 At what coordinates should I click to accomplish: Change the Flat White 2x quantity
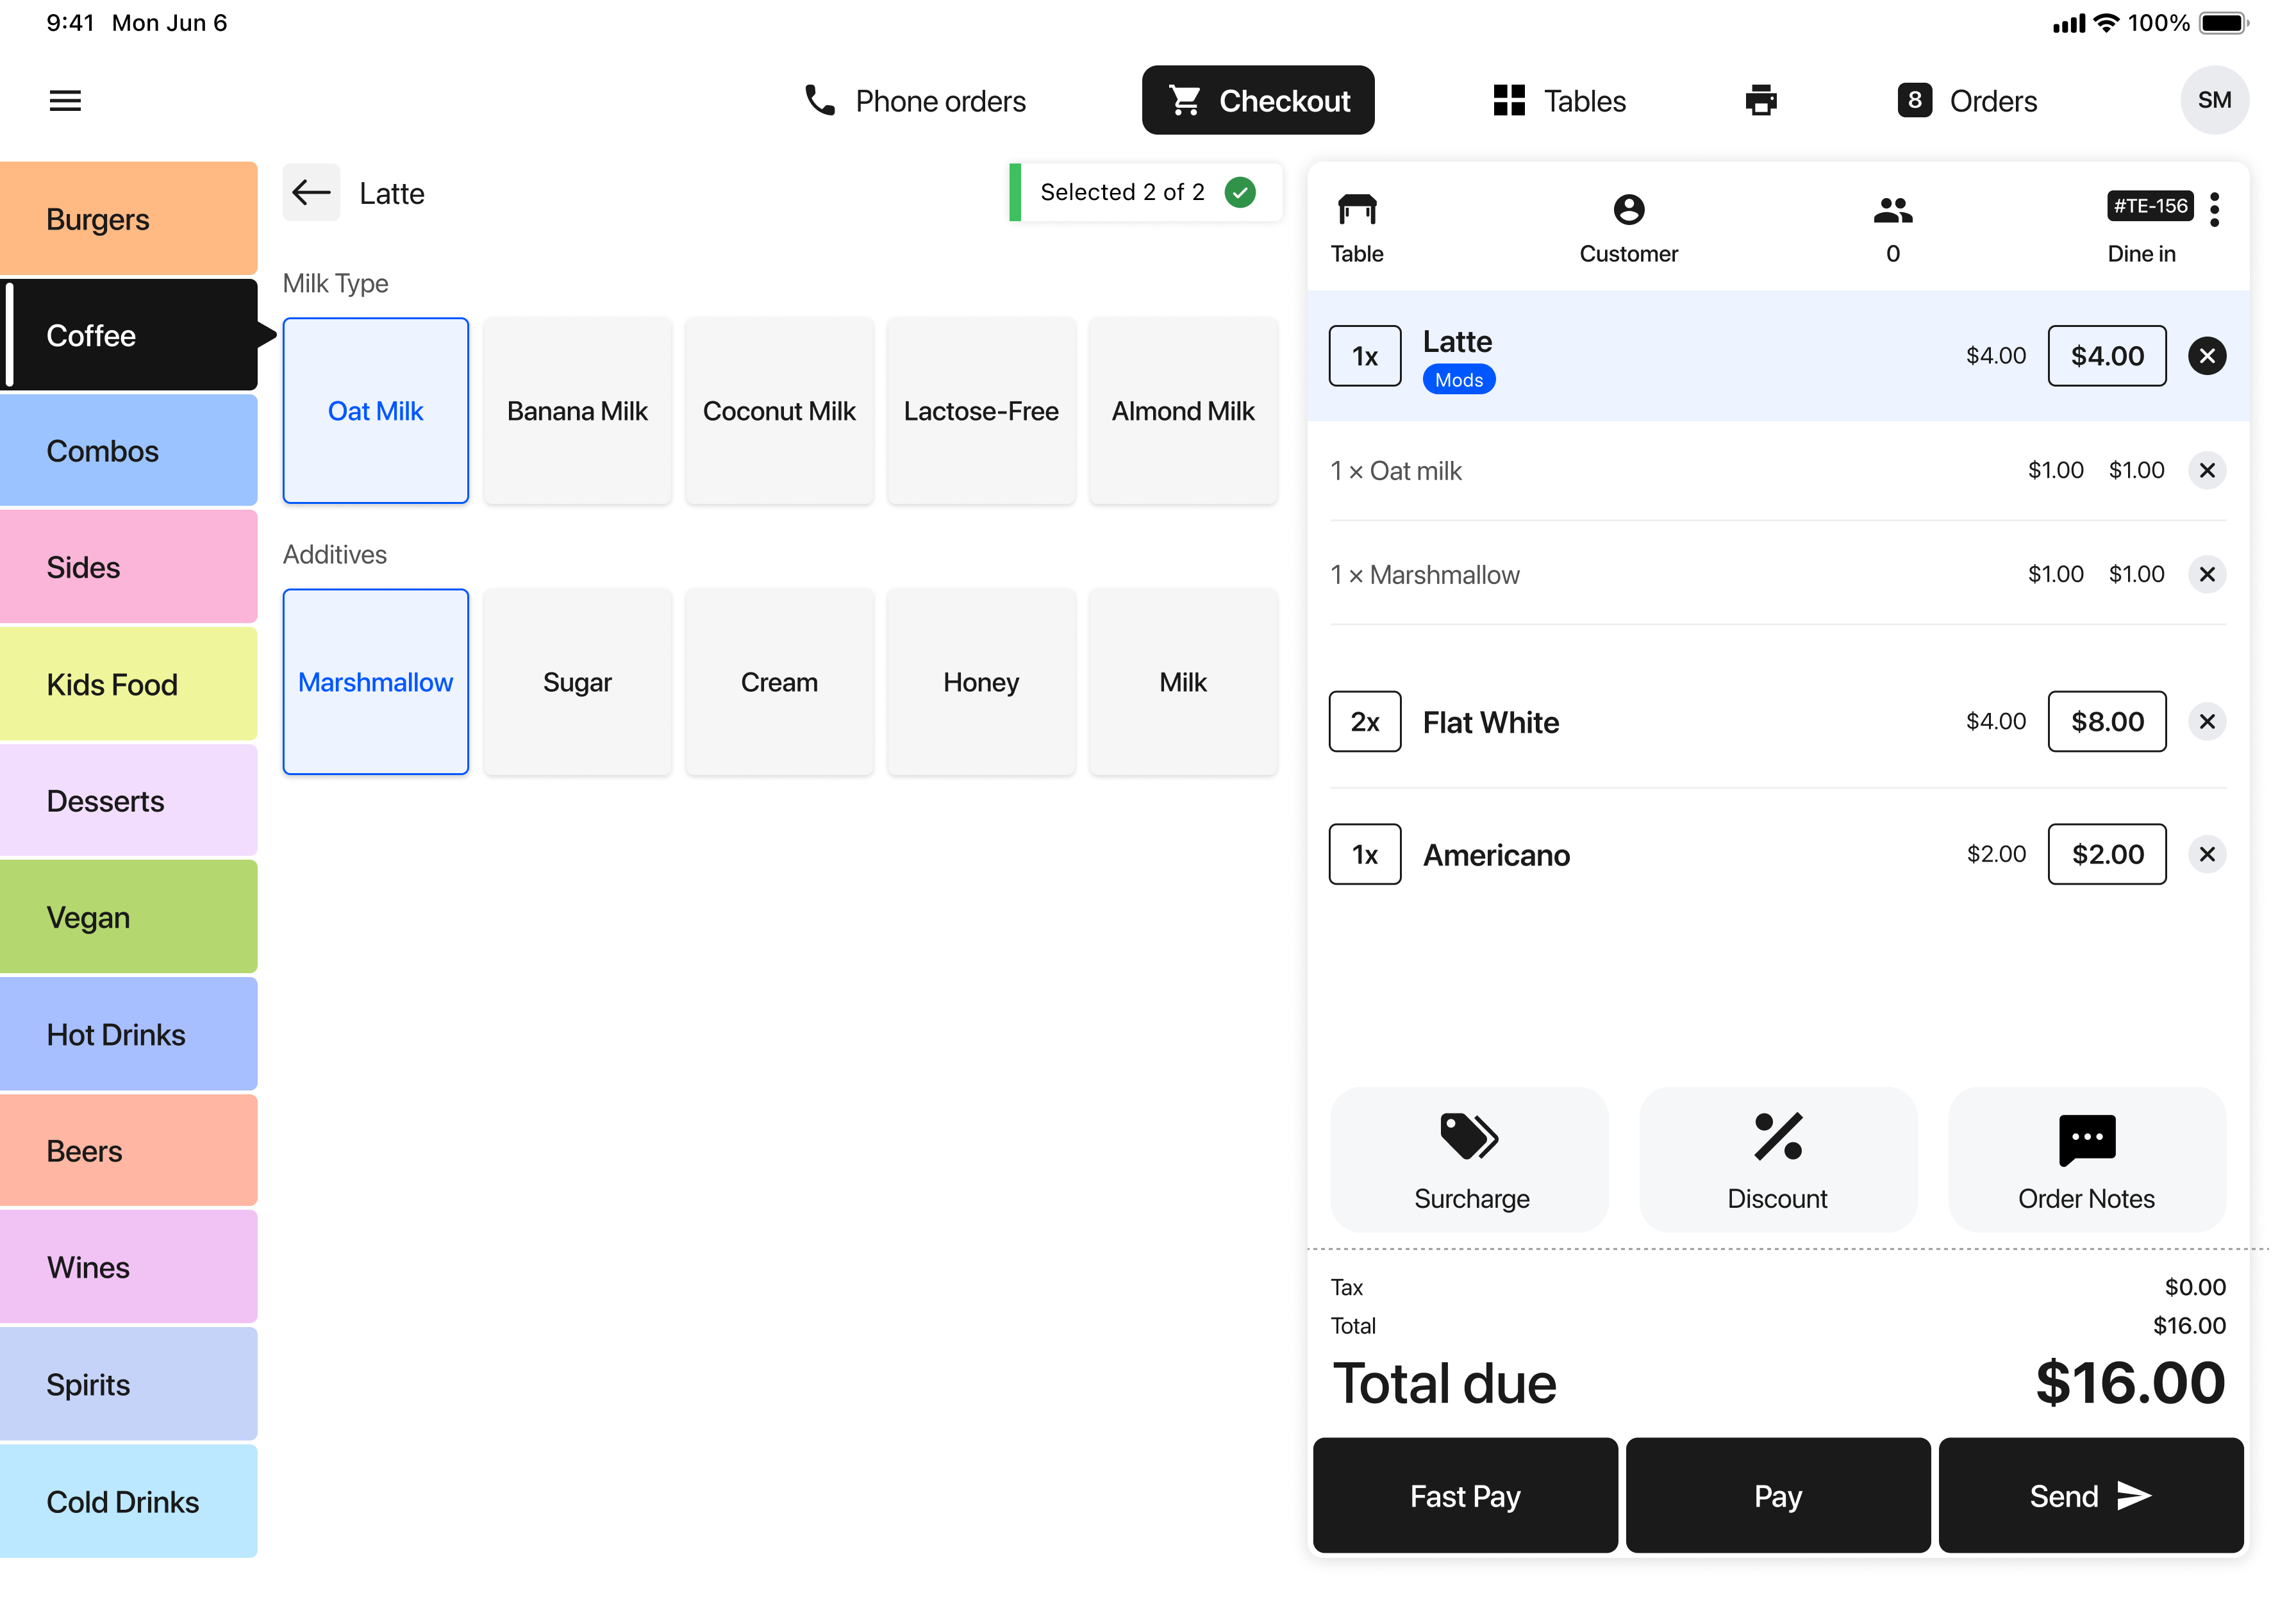click(x=1364, y=722)
